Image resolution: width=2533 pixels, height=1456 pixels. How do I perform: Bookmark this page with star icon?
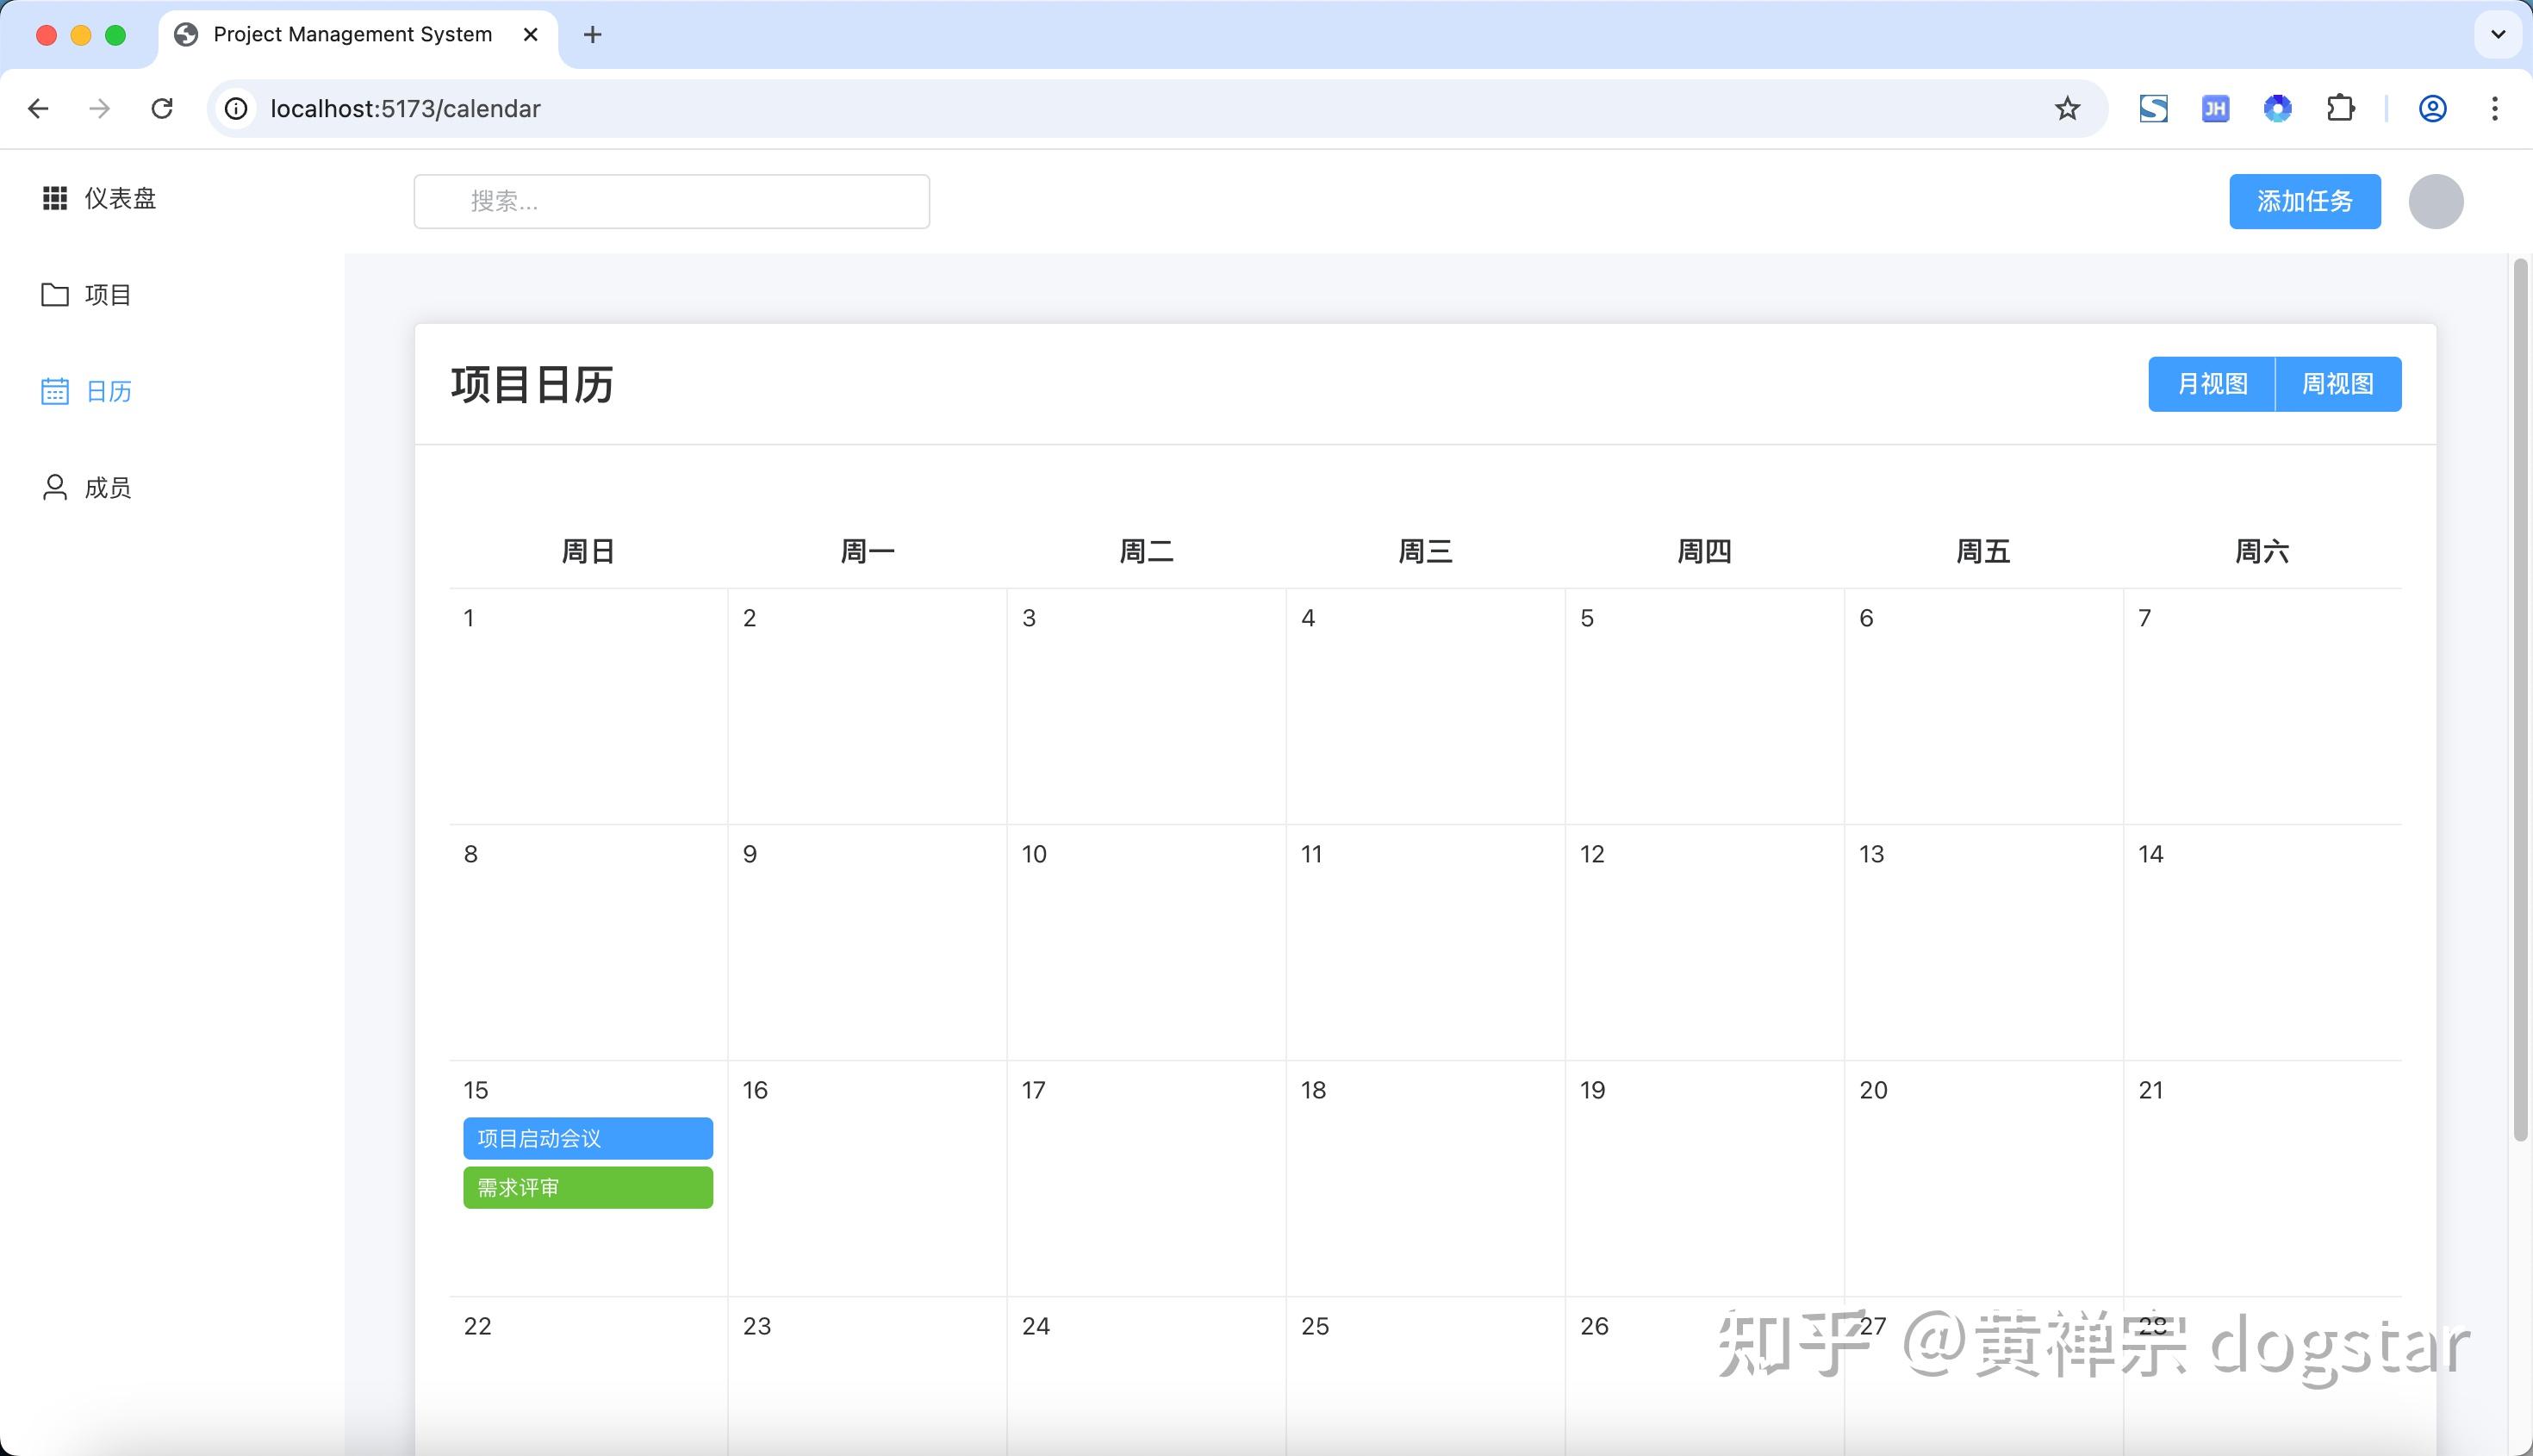tap(2067, 108)
